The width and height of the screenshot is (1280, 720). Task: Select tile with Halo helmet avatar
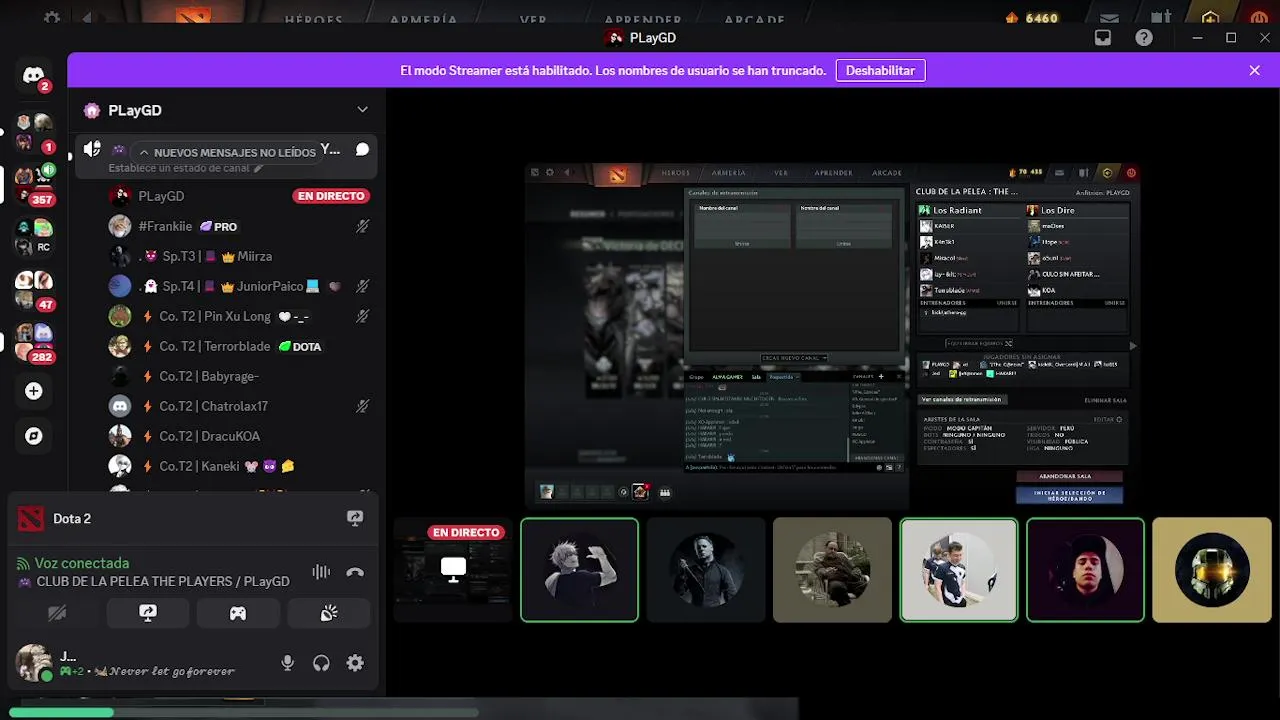(1211, 570)
